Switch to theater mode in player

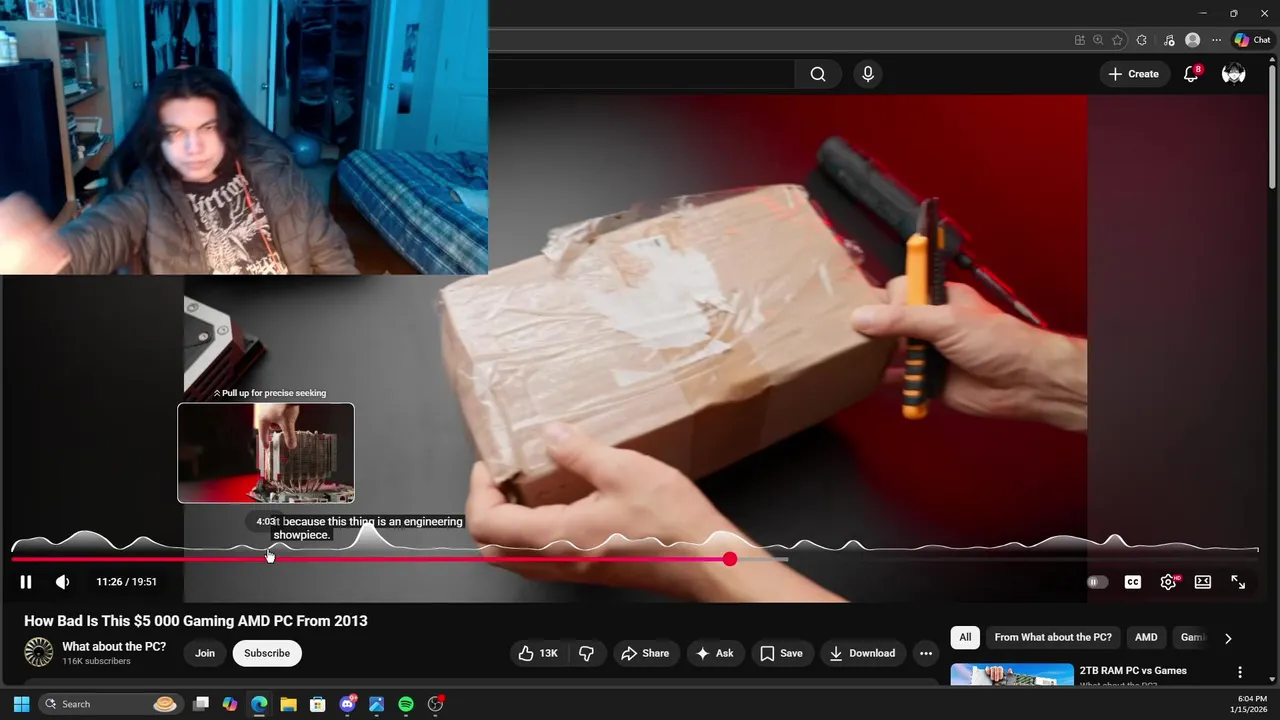[x=1203, y=582]
